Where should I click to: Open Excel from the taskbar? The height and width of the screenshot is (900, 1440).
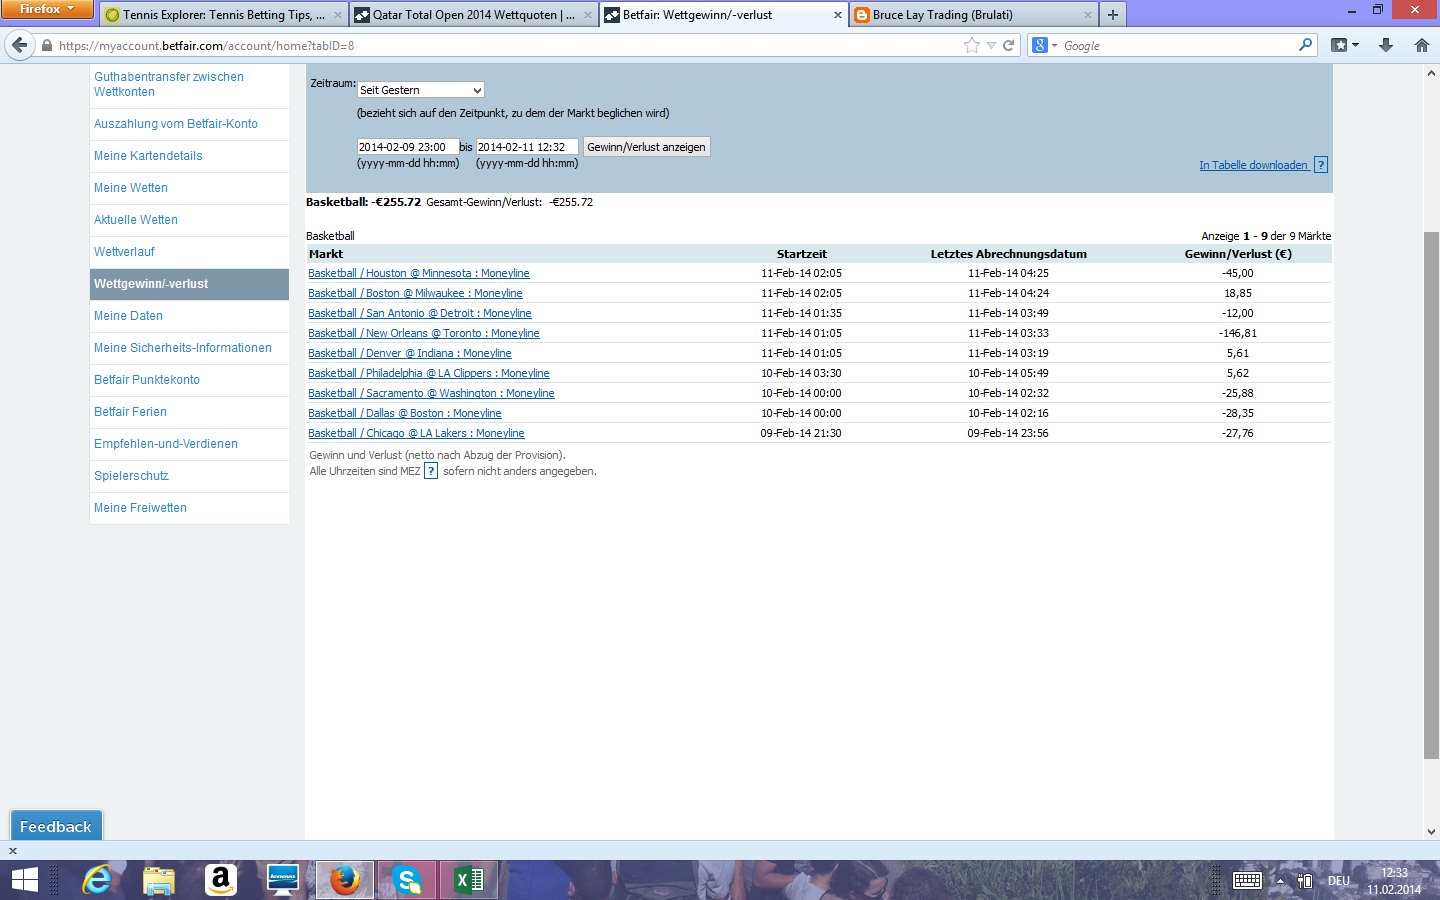coord(469,880)
